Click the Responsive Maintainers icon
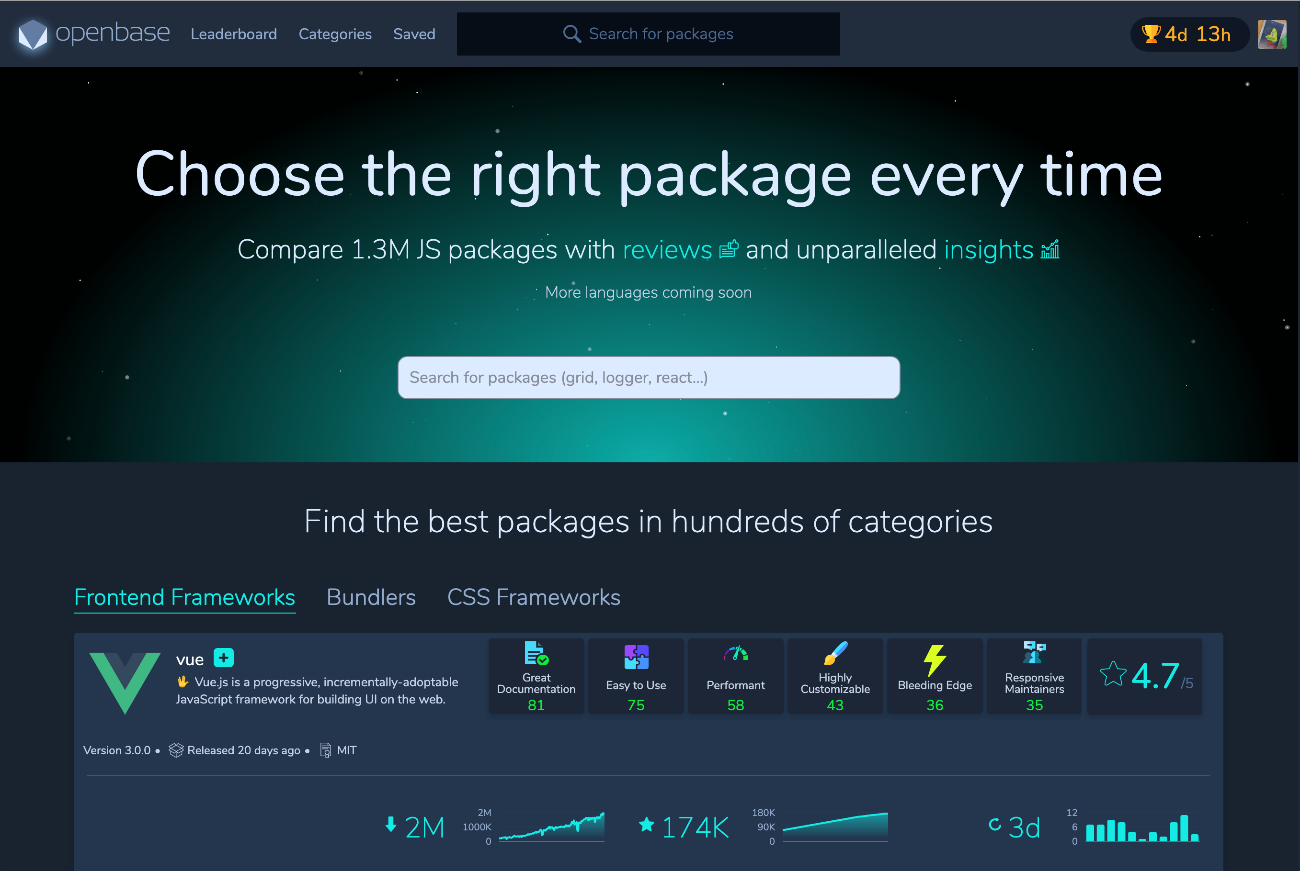 pyautogui.click(x=1034, y=653)
